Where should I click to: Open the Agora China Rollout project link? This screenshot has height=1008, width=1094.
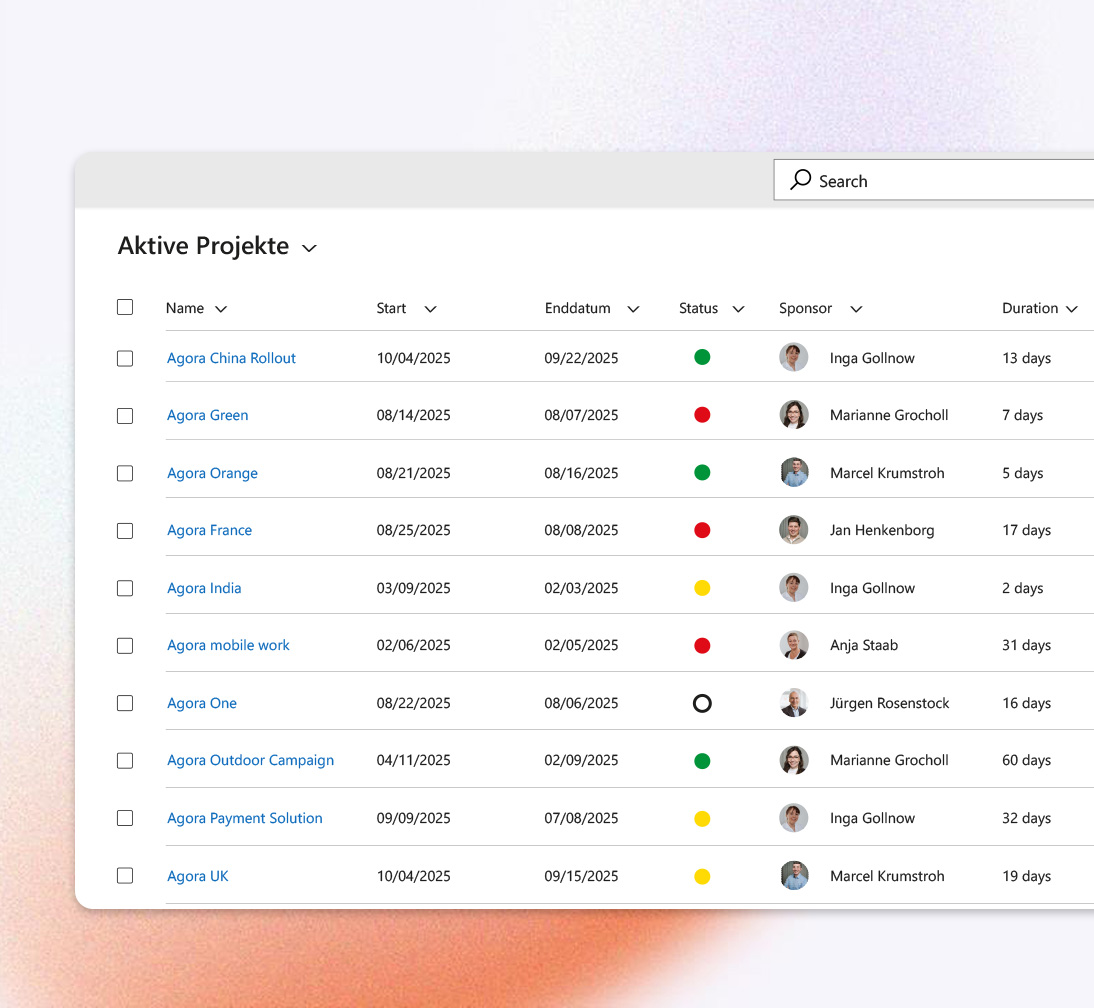[231, 358]
